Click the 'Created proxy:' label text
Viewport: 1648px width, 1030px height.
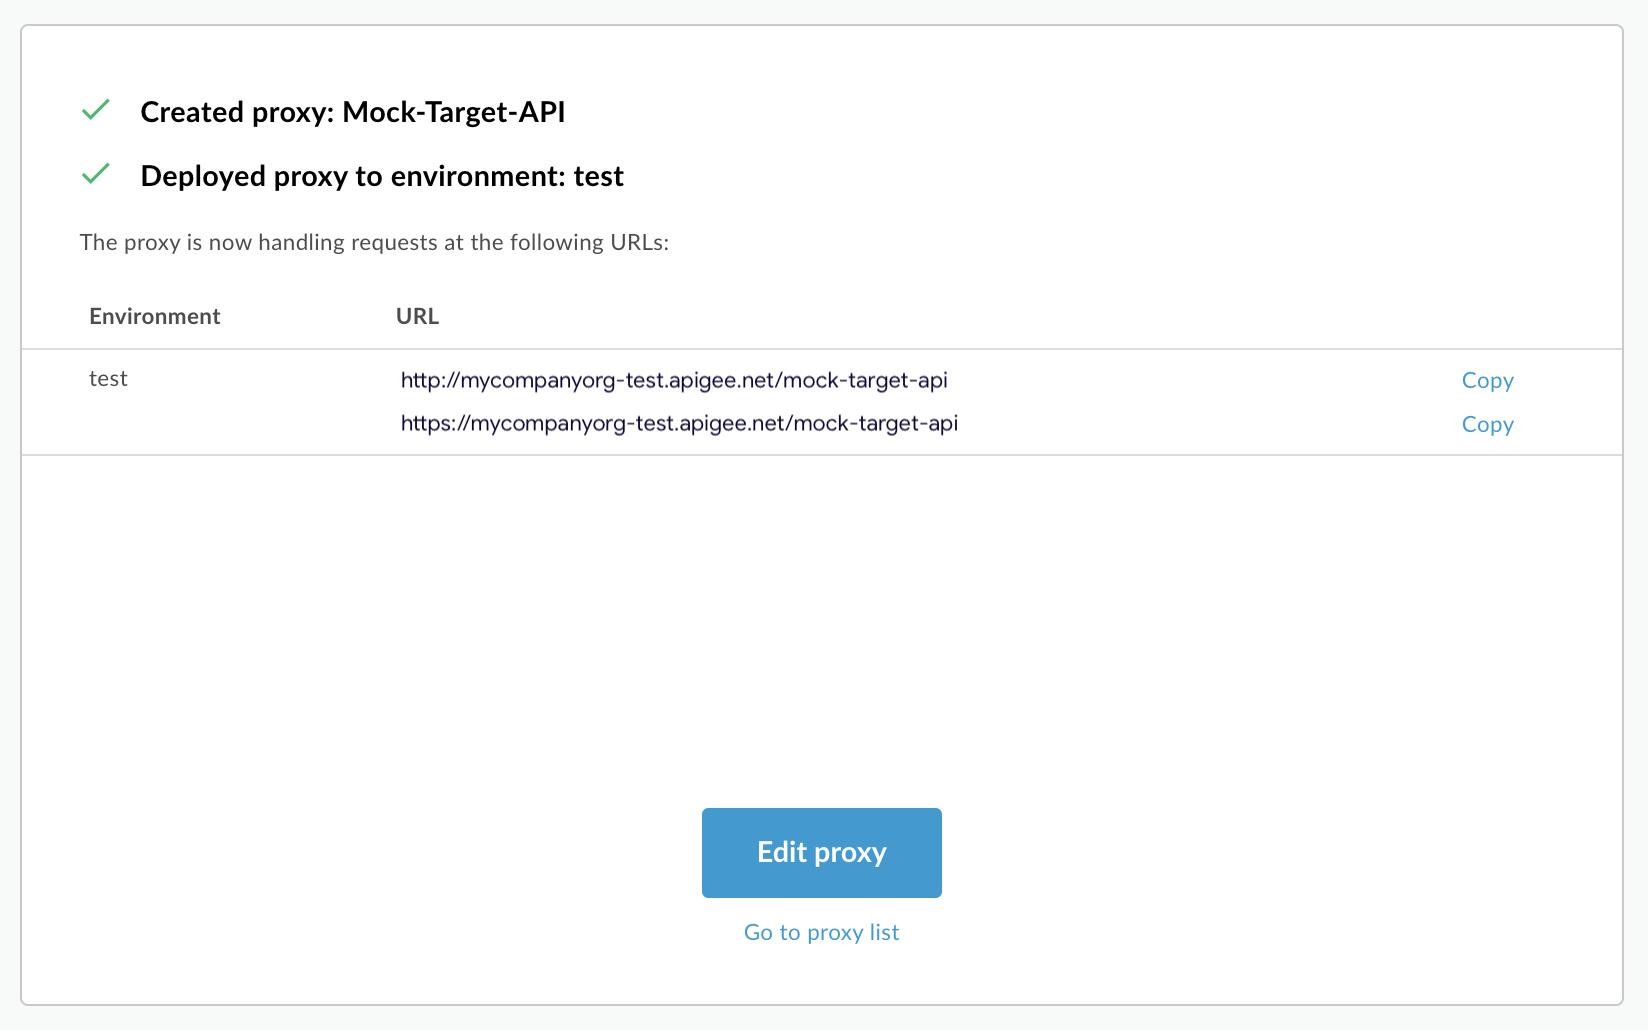pyautogui.click(x=236, y=112)
